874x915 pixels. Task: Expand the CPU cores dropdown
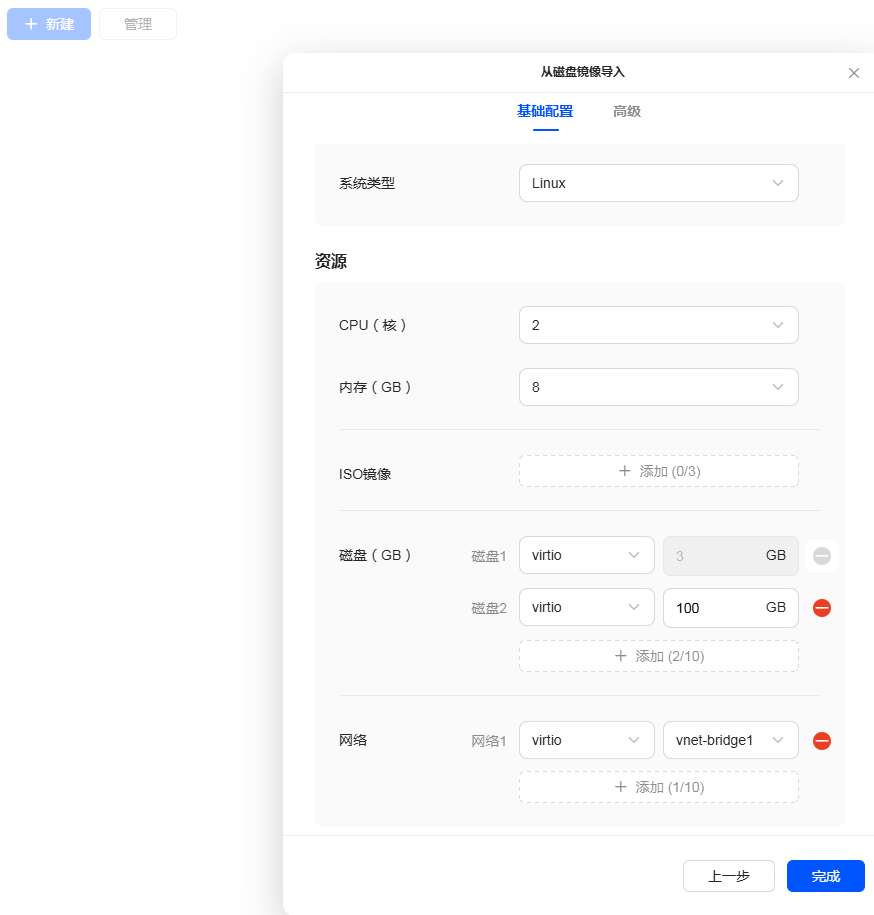658,325
